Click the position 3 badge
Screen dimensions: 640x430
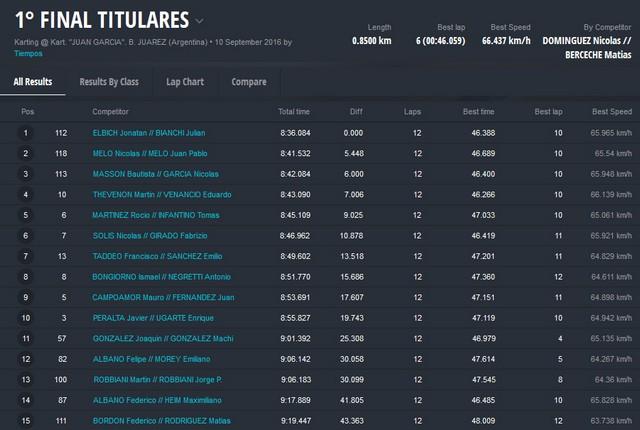26,174
